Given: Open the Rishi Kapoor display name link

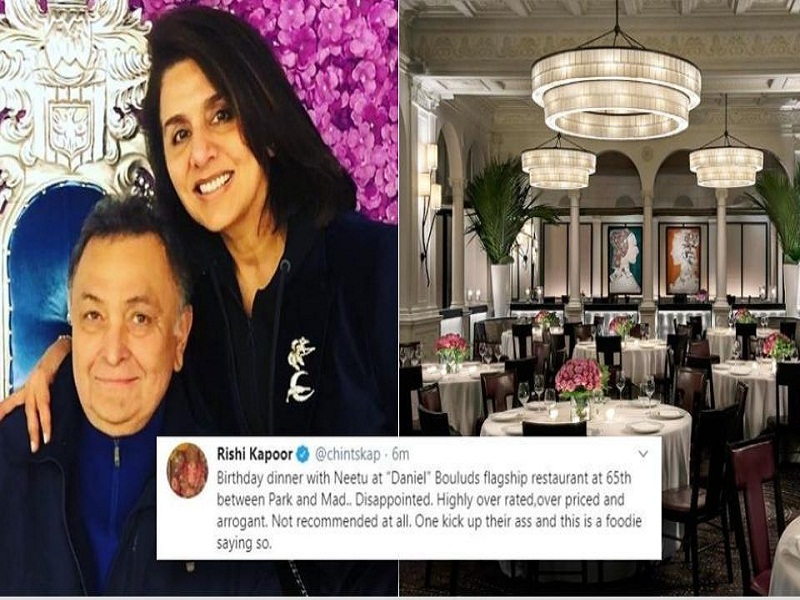Looking at the screenshot, I should coord(255,454).
